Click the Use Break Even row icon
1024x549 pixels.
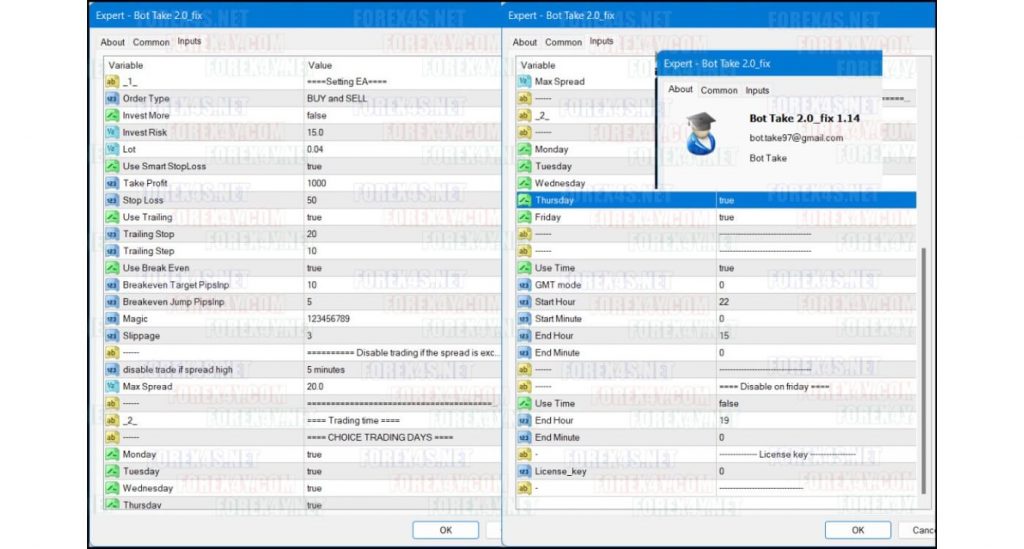(x=112, y=268)
